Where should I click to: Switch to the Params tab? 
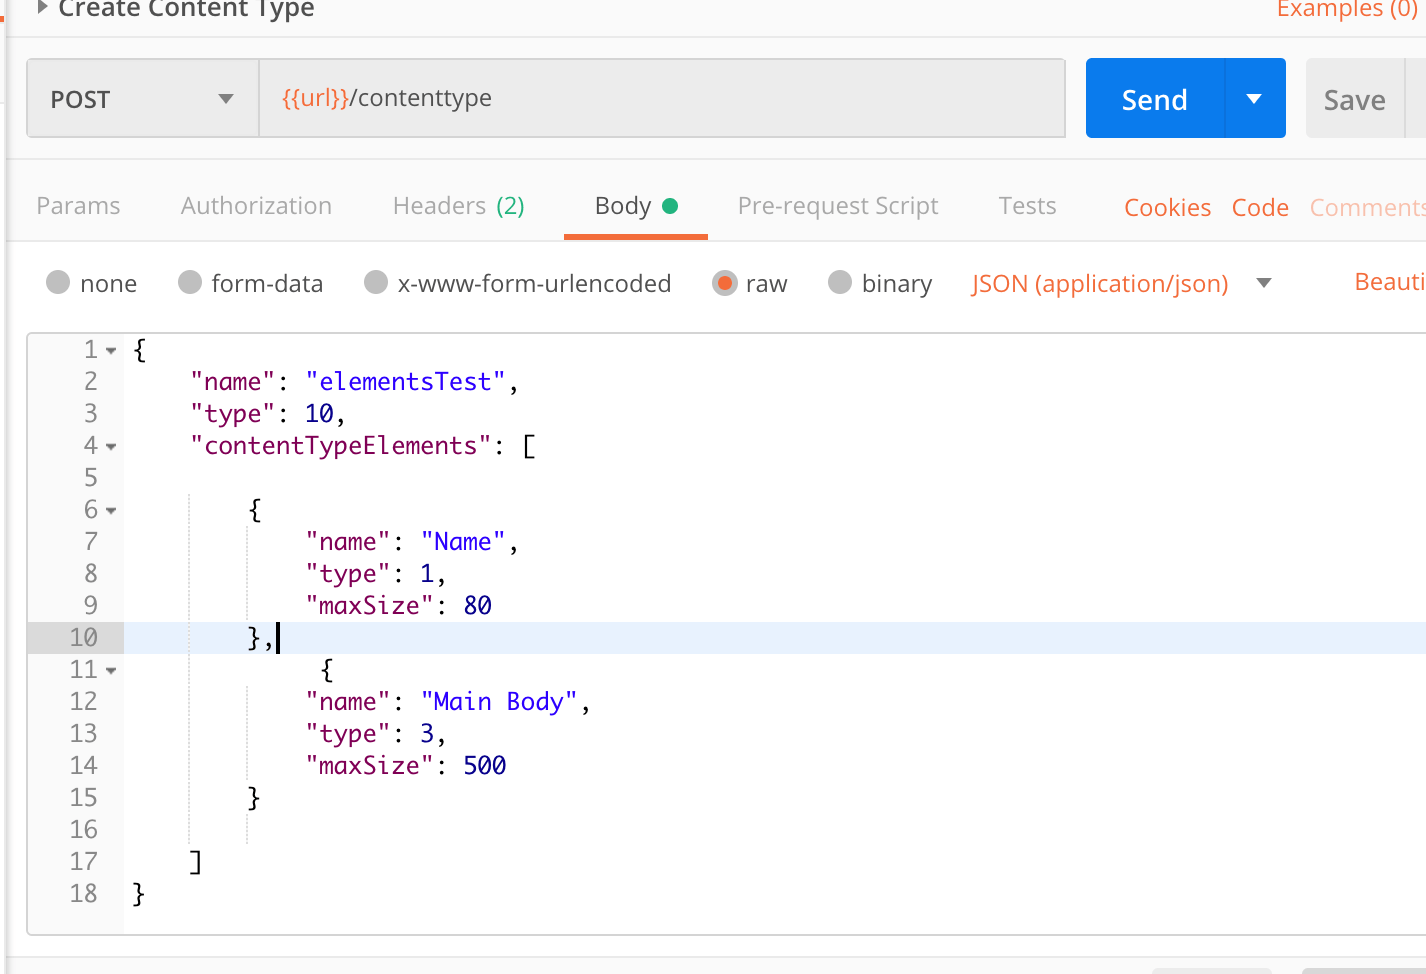pos(78,206)
